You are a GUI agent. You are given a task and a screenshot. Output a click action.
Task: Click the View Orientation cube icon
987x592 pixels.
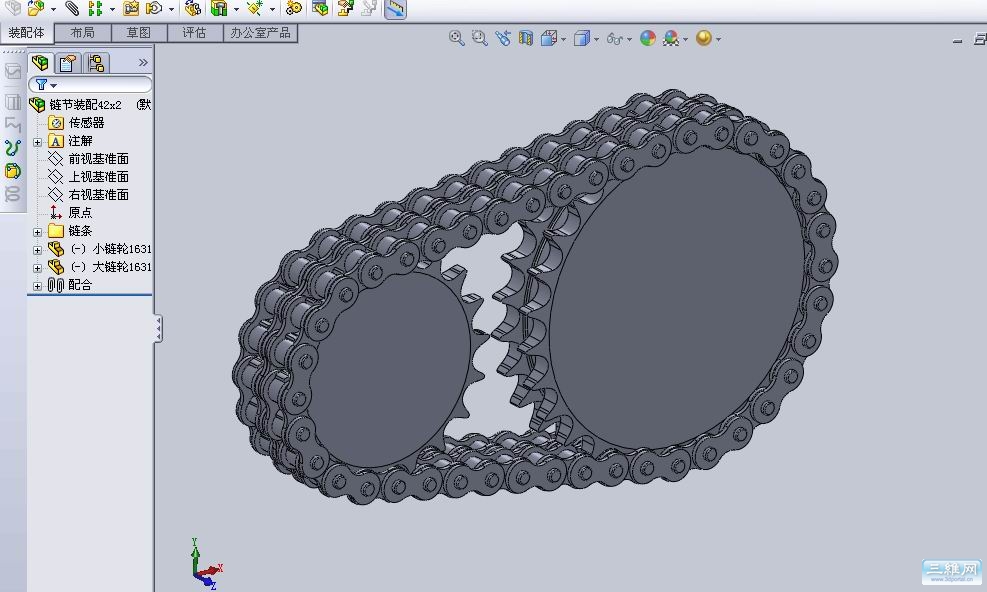tap(549, 38)
